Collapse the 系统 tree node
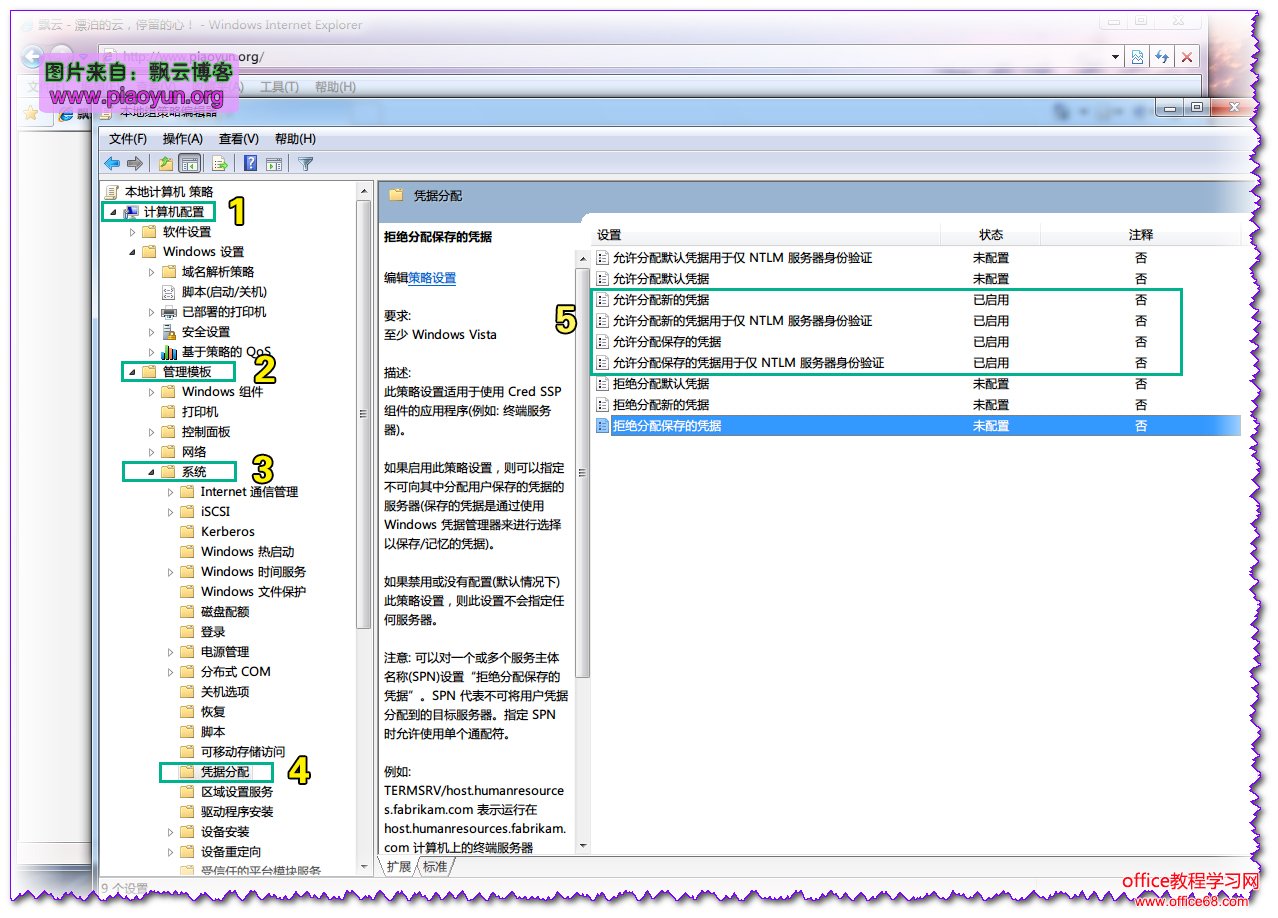This screenshot has width=1278, height=918. 151,472
